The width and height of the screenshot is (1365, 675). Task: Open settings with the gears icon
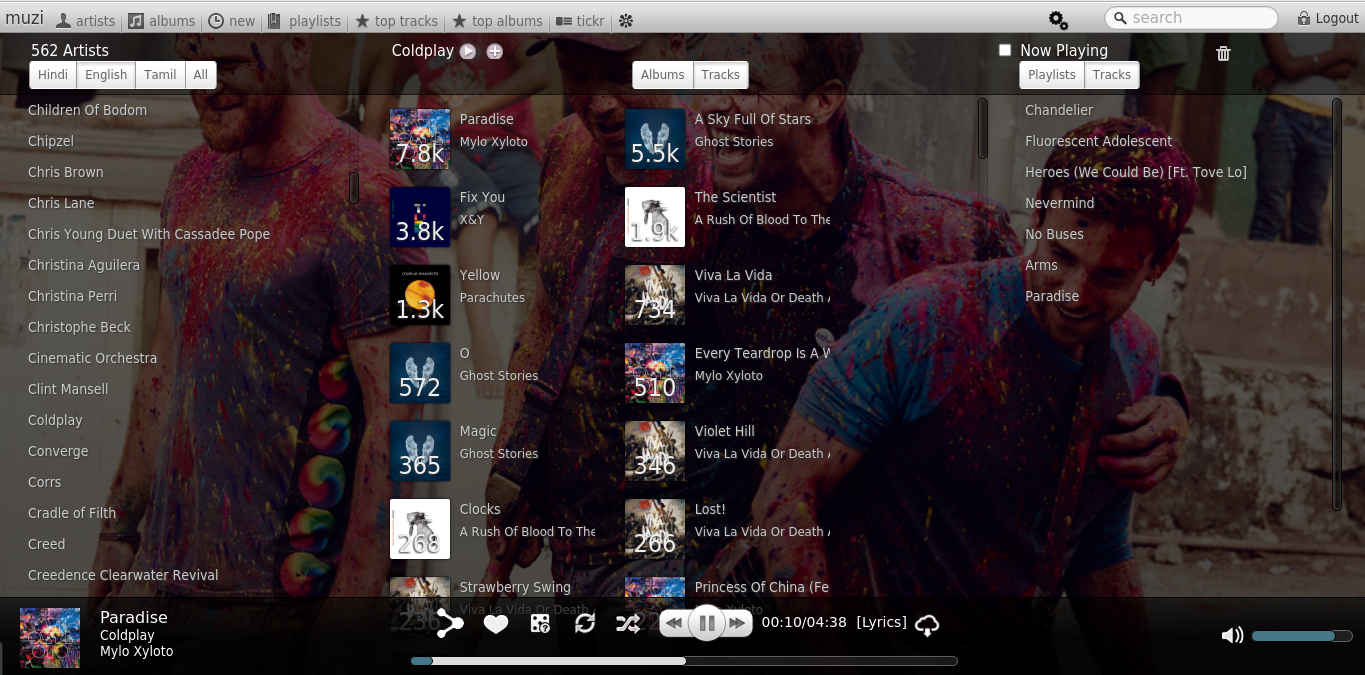1058,20
